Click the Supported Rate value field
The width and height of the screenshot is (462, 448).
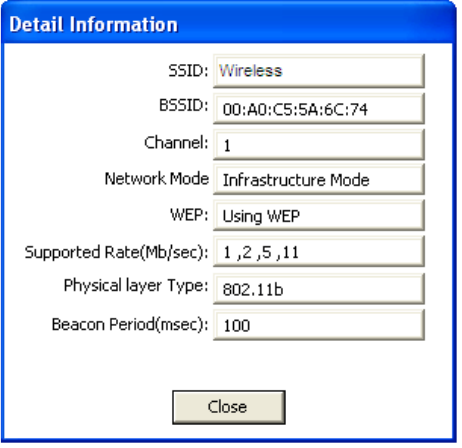(319, 251)
